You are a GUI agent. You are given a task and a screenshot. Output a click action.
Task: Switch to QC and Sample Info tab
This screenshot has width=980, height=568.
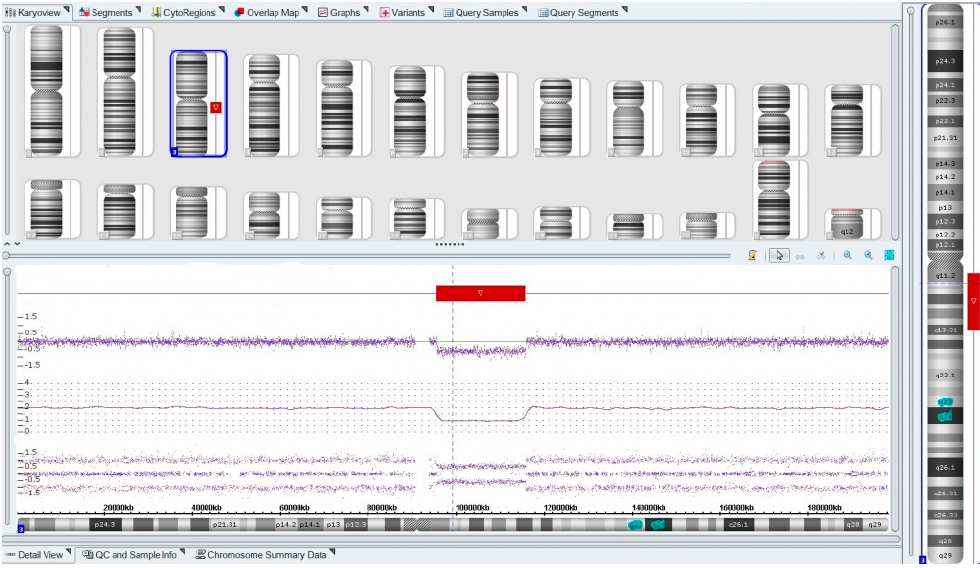tap(130, 554)
